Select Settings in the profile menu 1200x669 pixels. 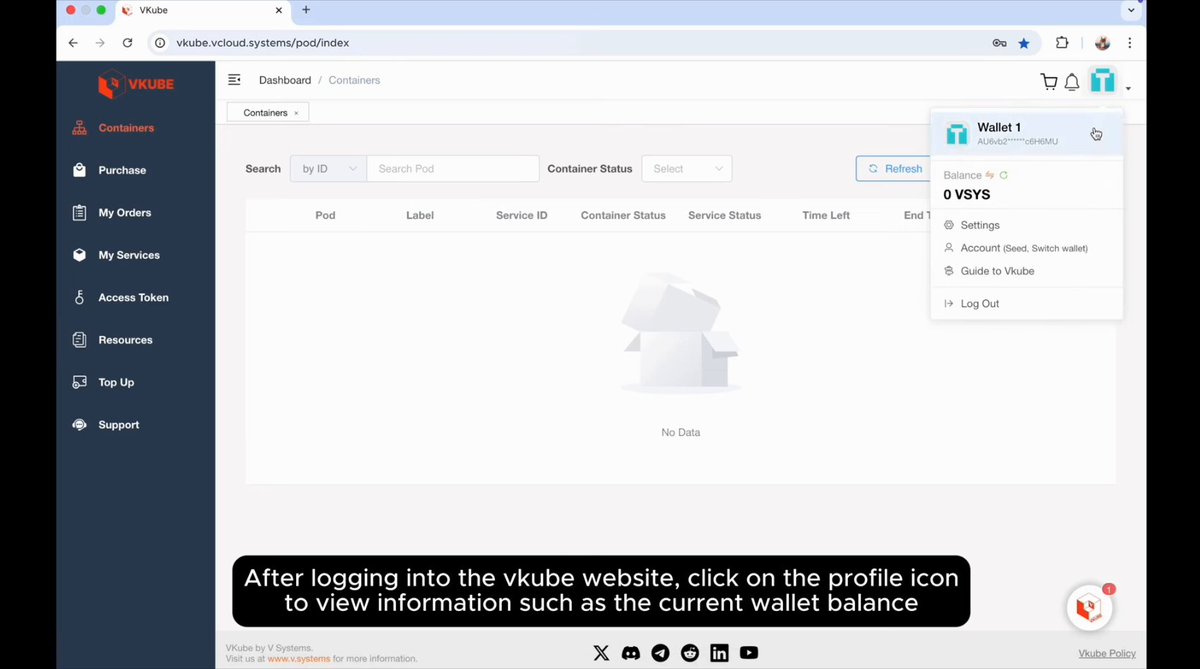[980, 225]
